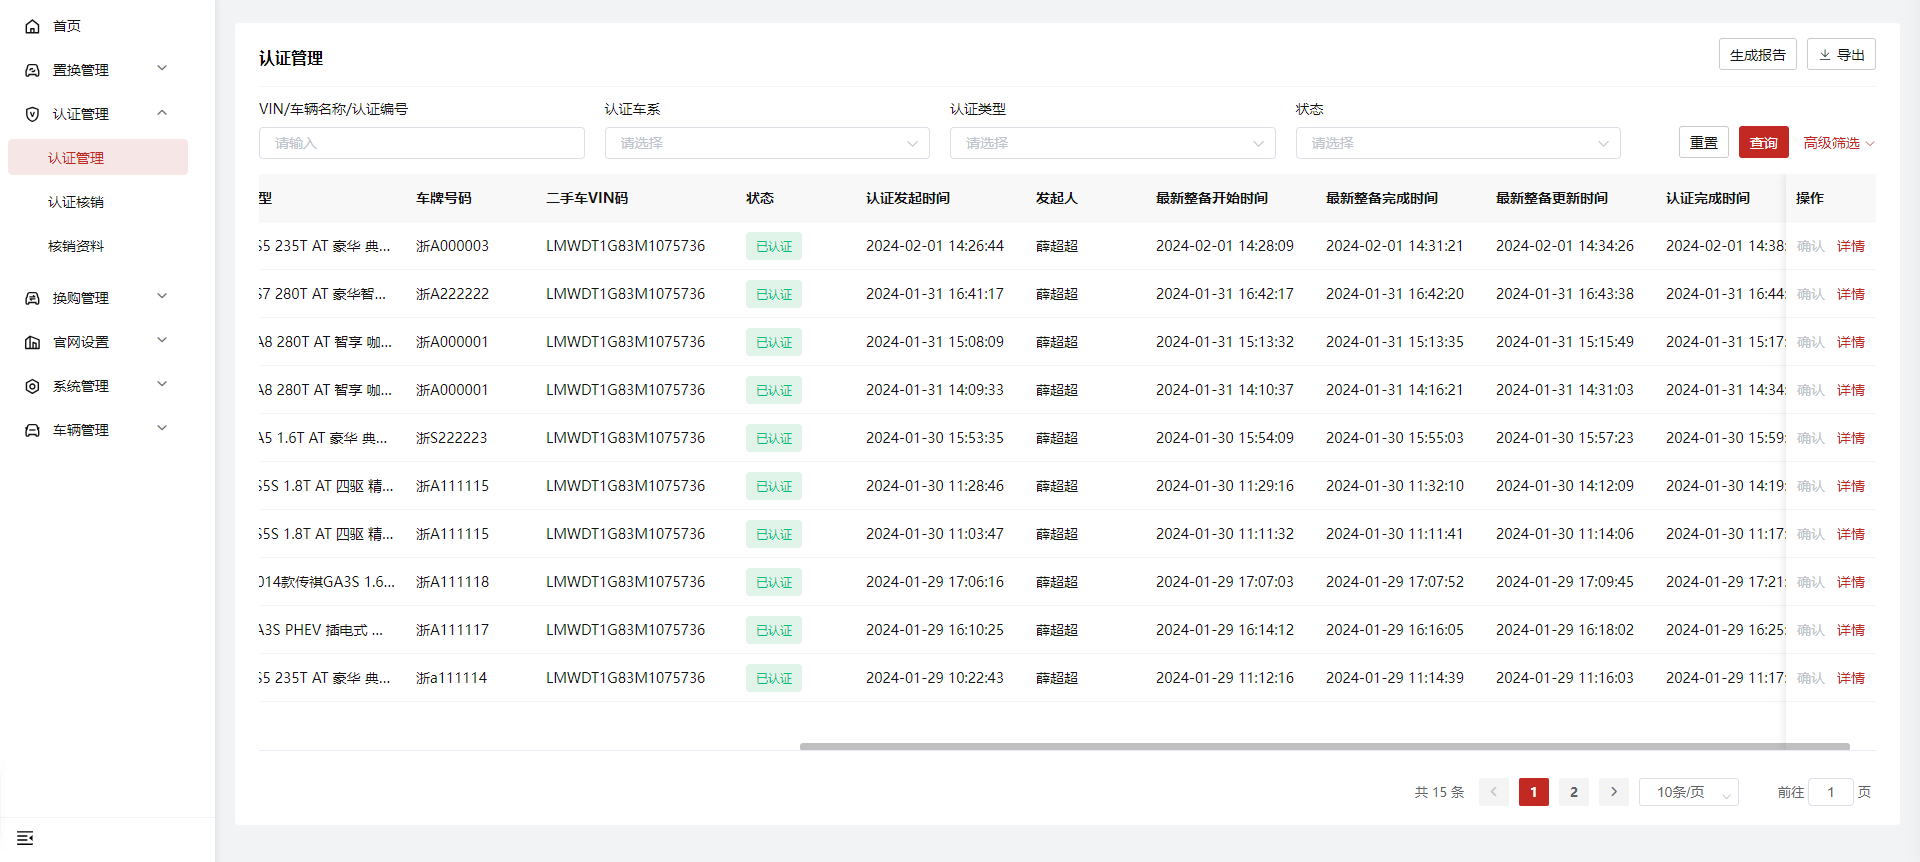Click the 系统管理 gear icon
1920x862 pixels.
(x=32, y=386)
